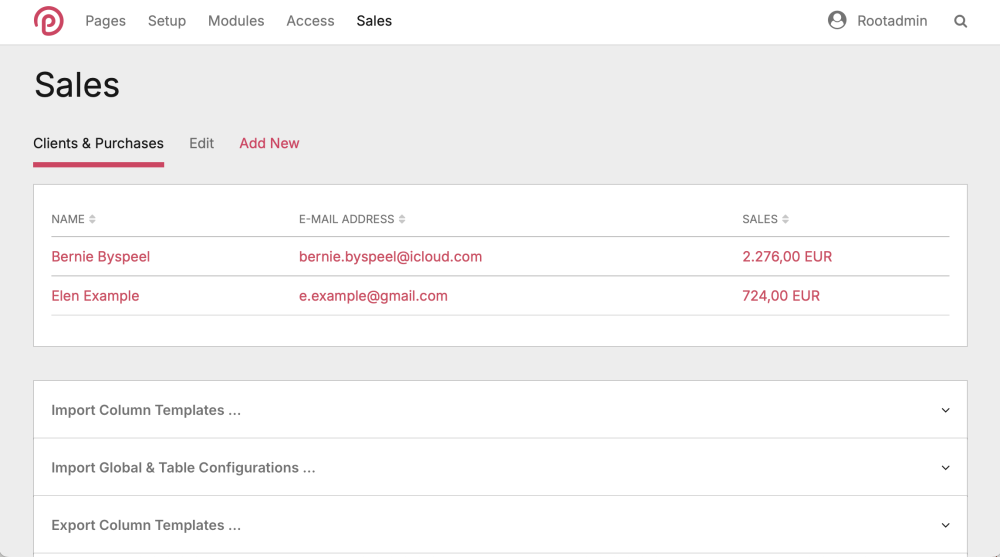Open client Bernie Byspeel

(100, 257)
